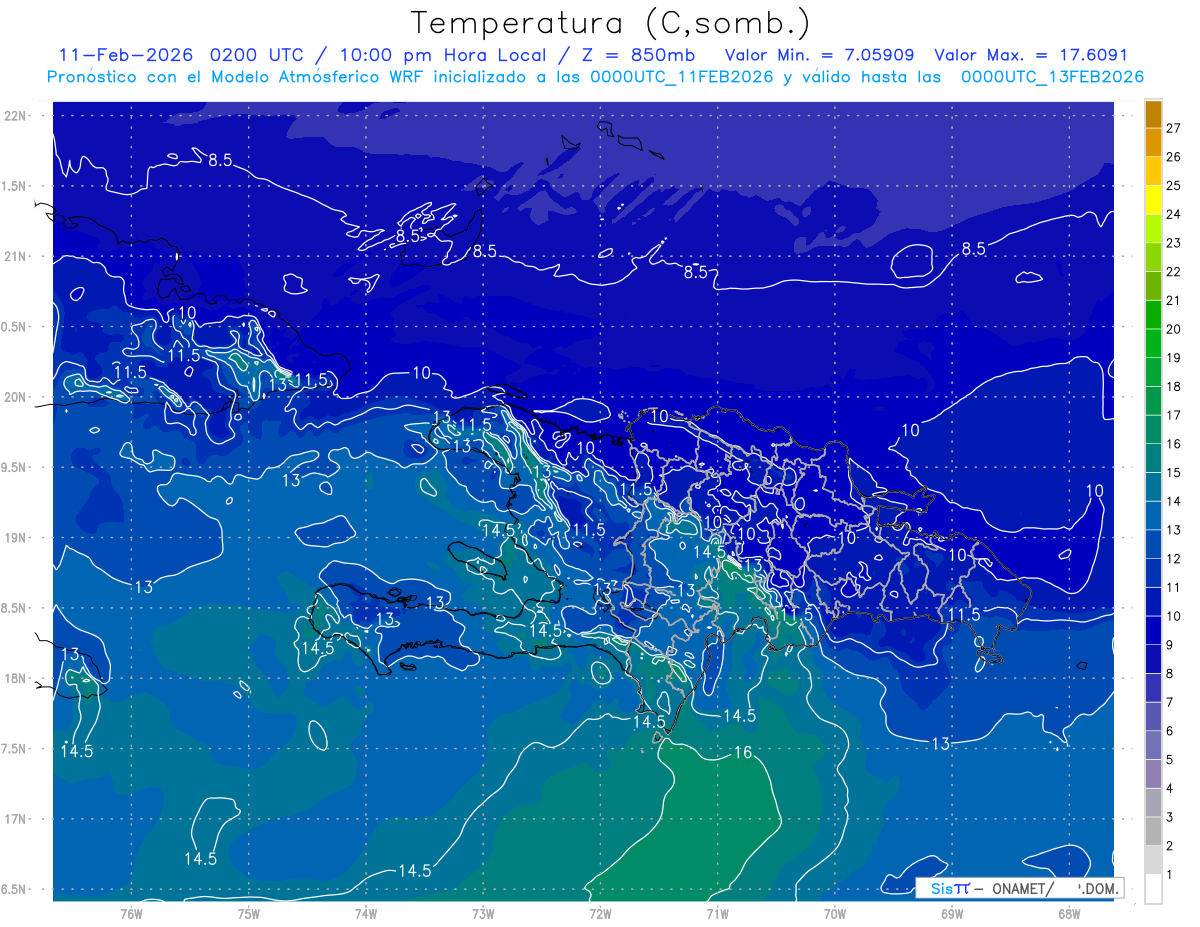Viewport: 1200px width, 927px height.
Task: Click color scale label "25"
Action: 1174,186
